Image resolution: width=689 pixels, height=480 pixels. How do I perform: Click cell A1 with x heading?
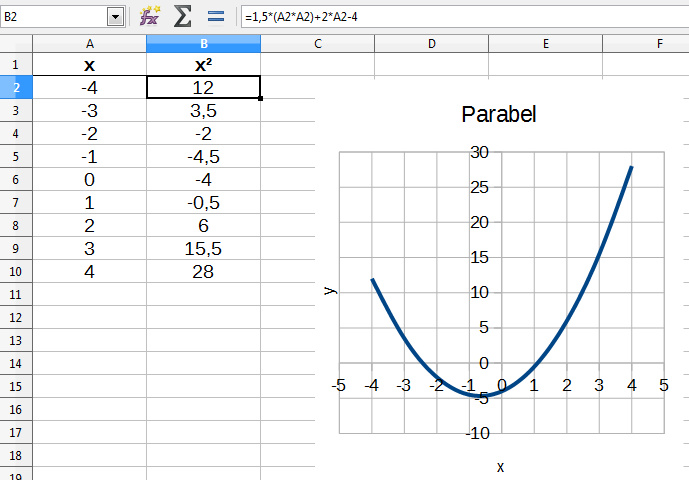click(x=89, y=65)
